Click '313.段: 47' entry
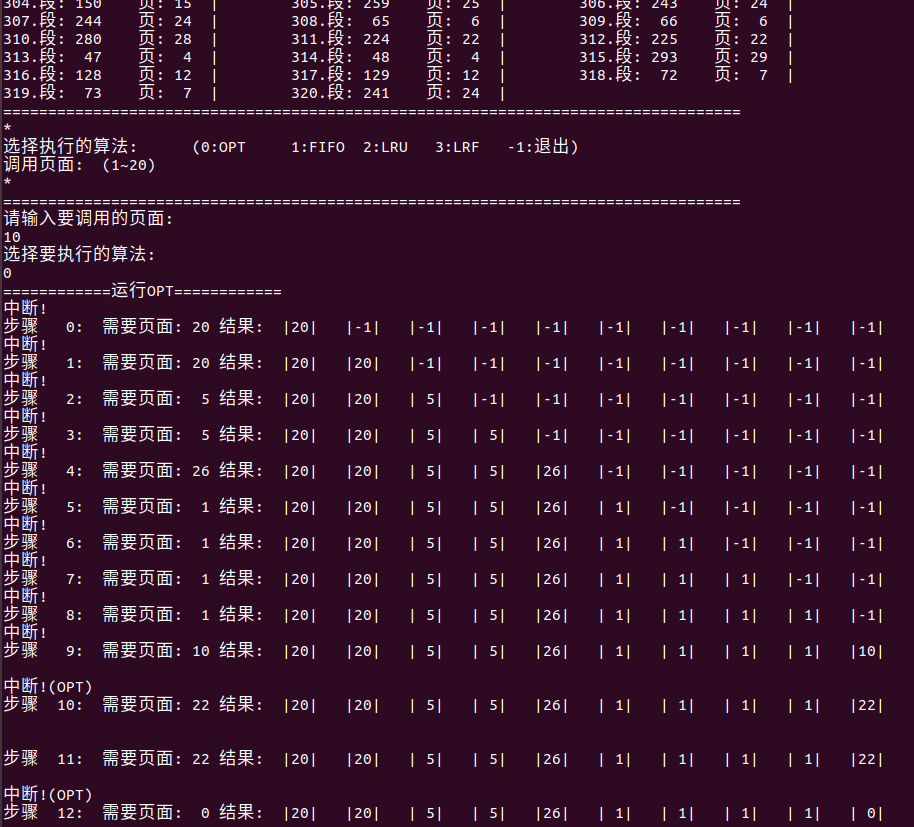Screen dimensions: 914x827 (x=52, y=57)
